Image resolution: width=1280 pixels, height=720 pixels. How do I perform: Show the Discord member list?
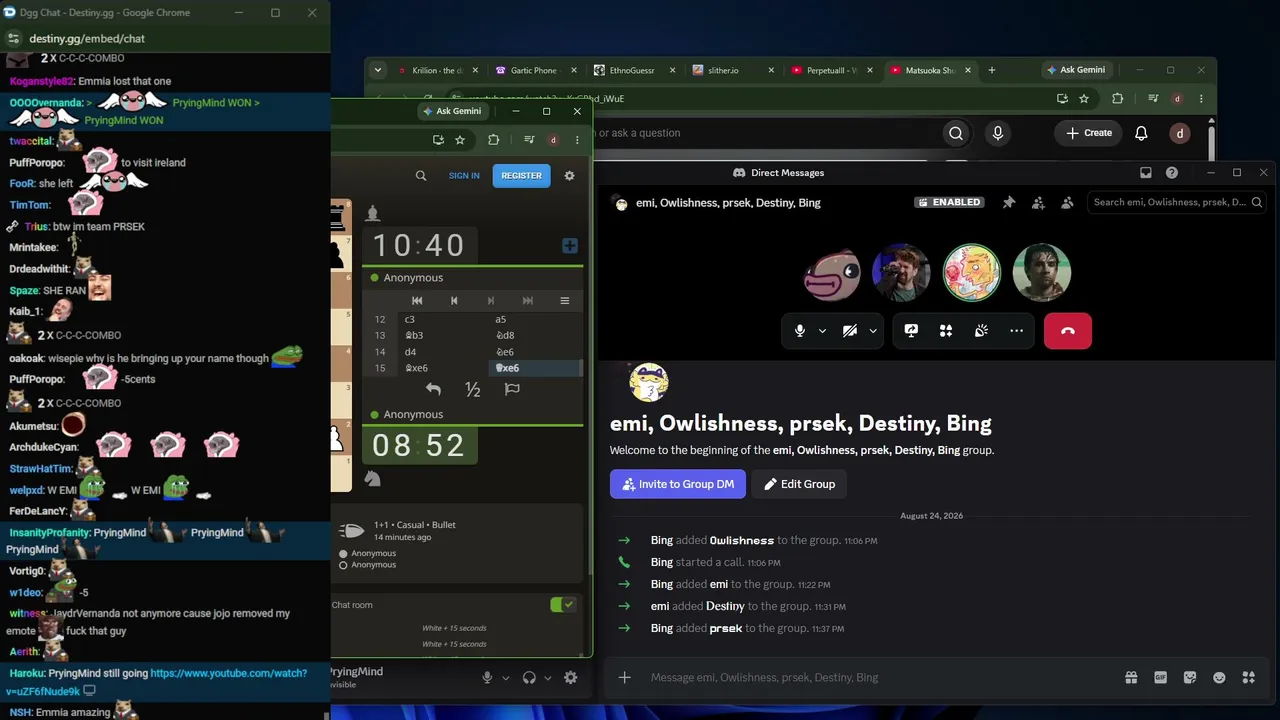pyautogui.click(x=1067, y=202)
